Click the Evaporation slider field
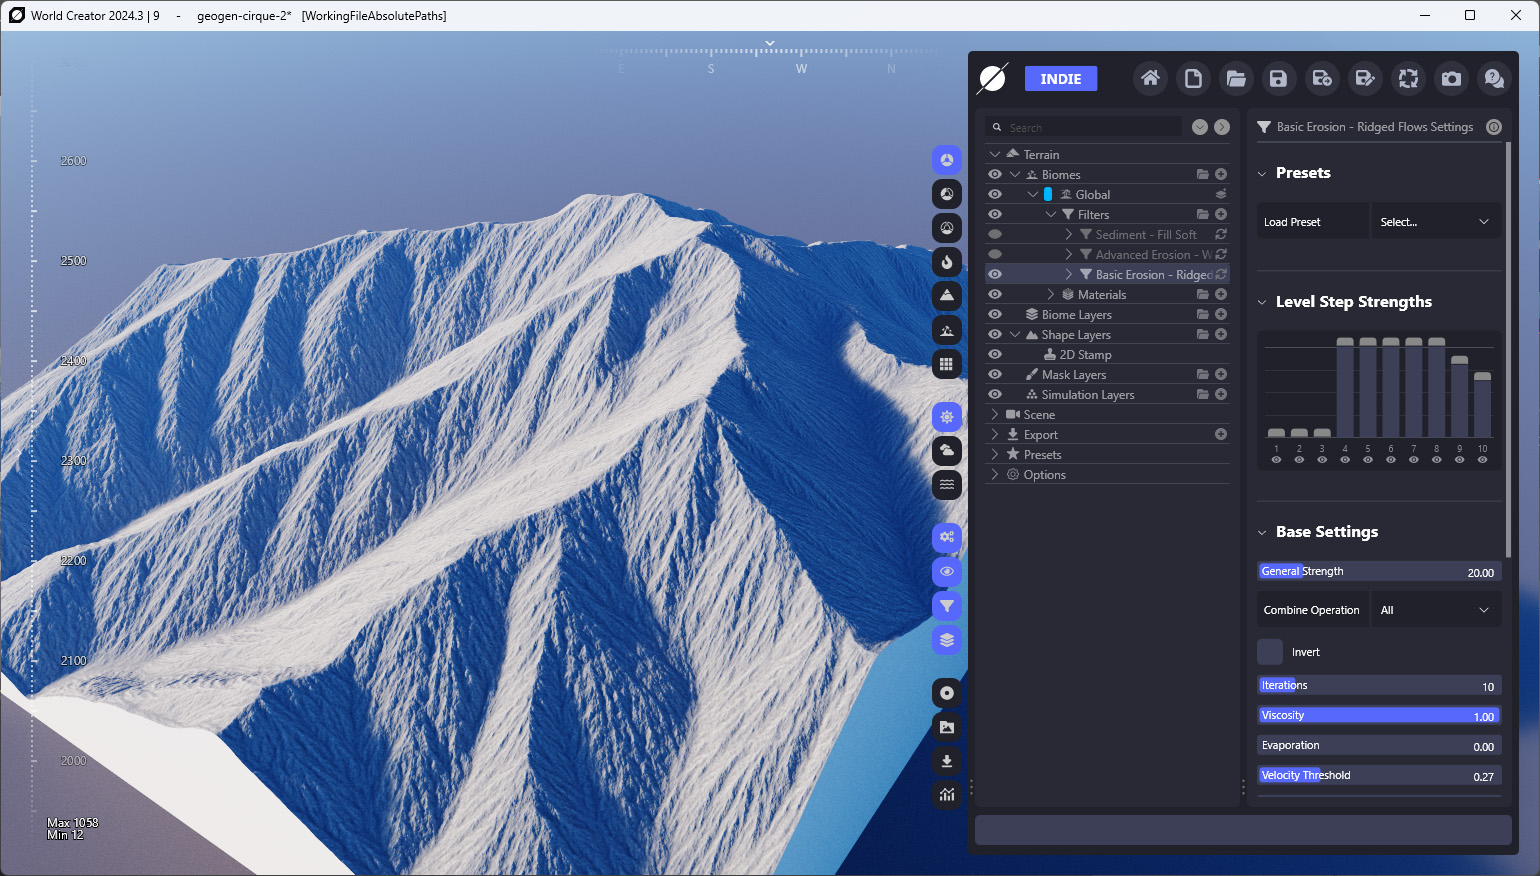 1379,746
